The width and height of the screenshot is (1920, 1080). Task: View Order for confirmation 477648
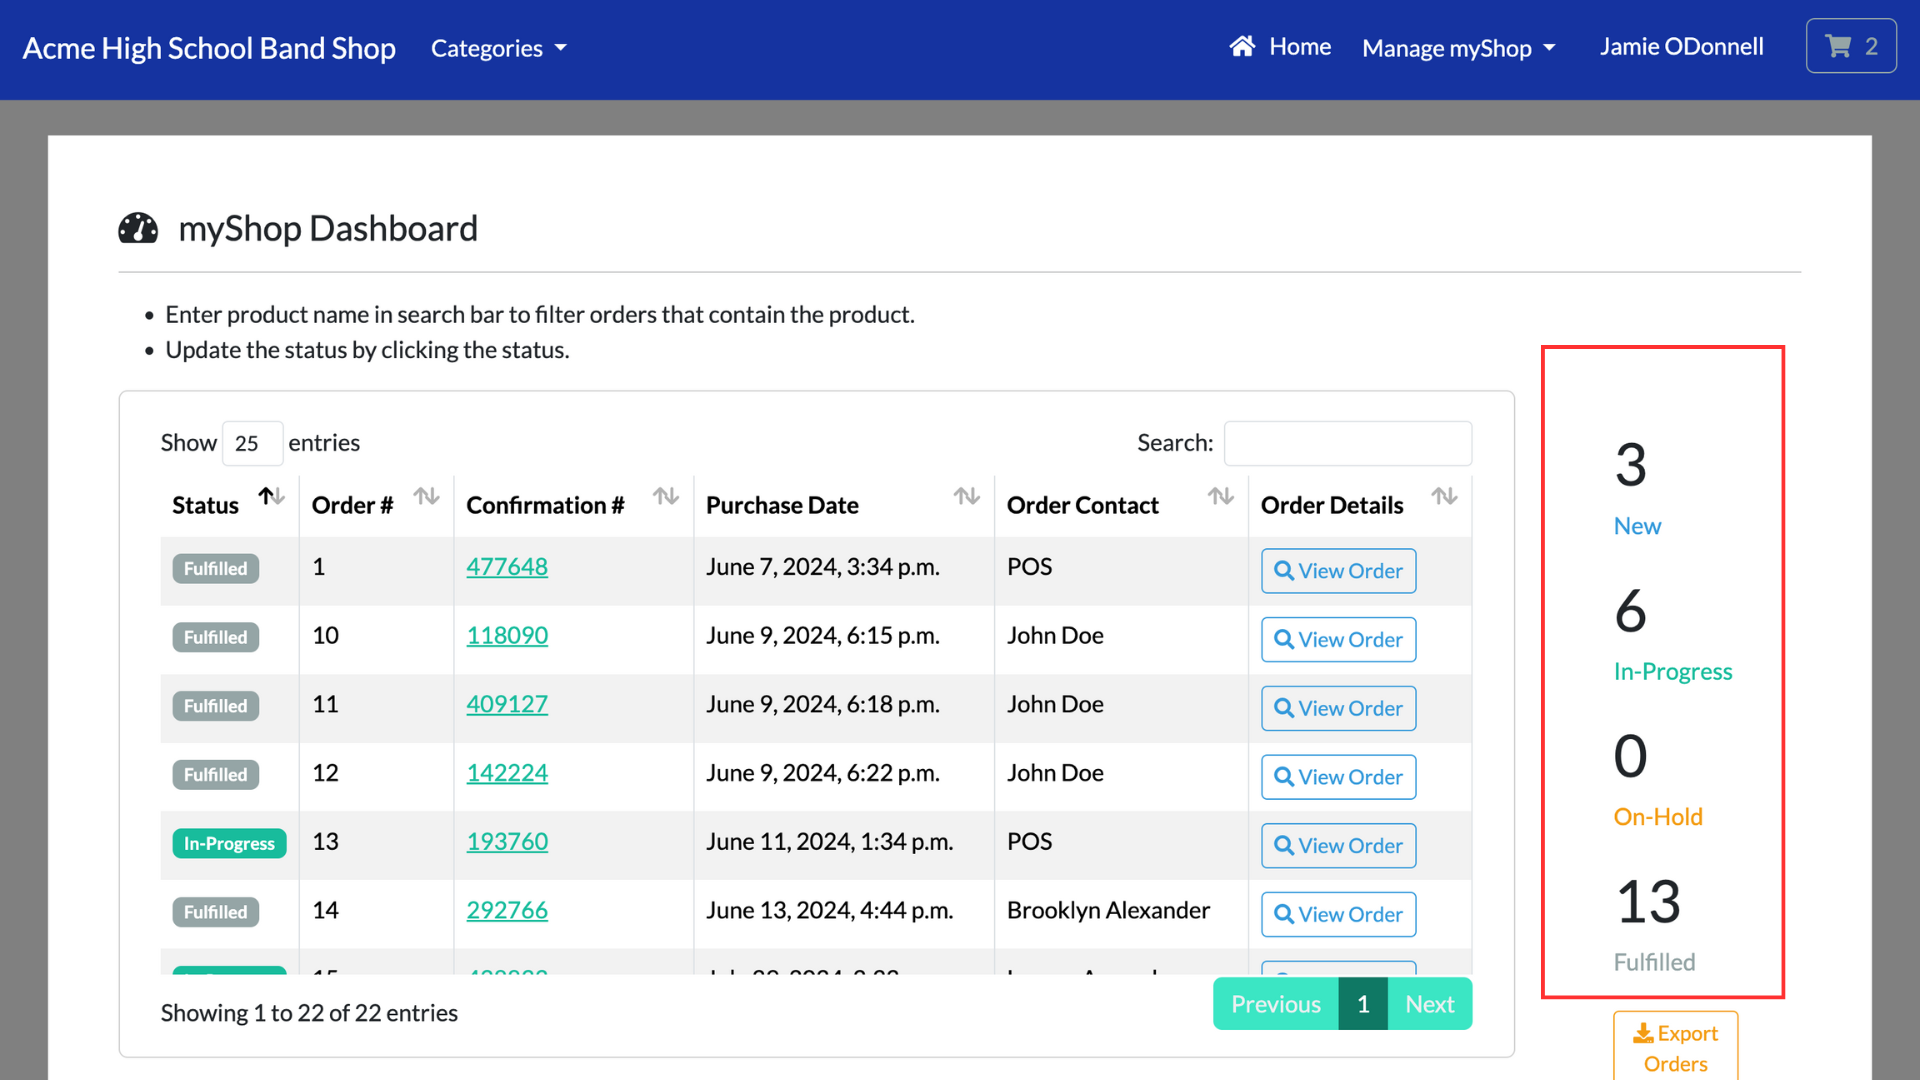tap(1338, 571)
